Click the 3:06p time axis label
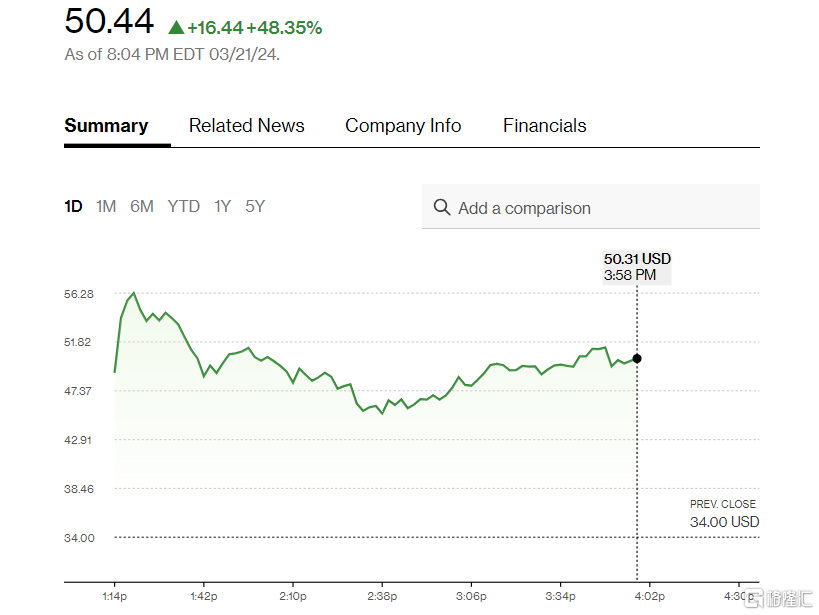Screen dimensions: 819x615 pyautogui.click(x=471, y=597)
